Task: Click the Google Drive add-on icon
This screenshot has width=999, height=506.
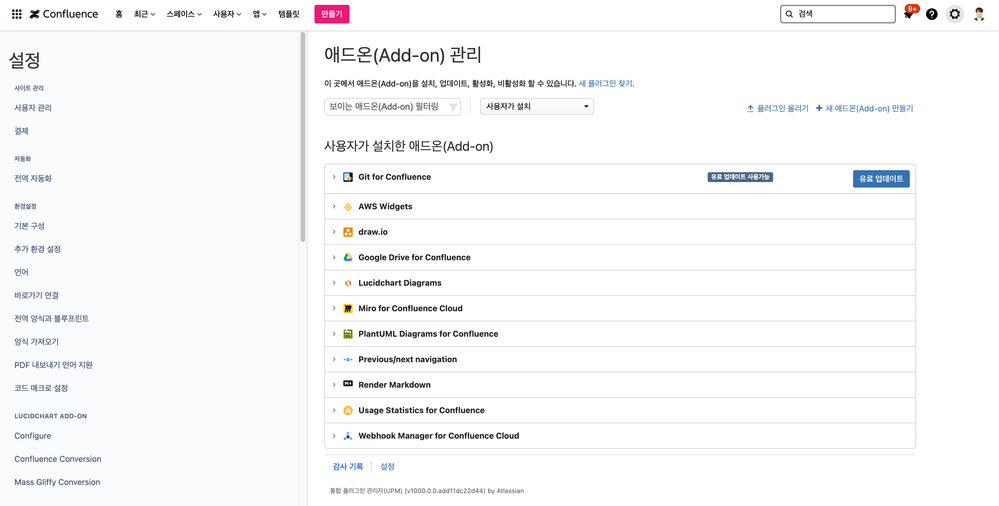Action: [348, 257]
